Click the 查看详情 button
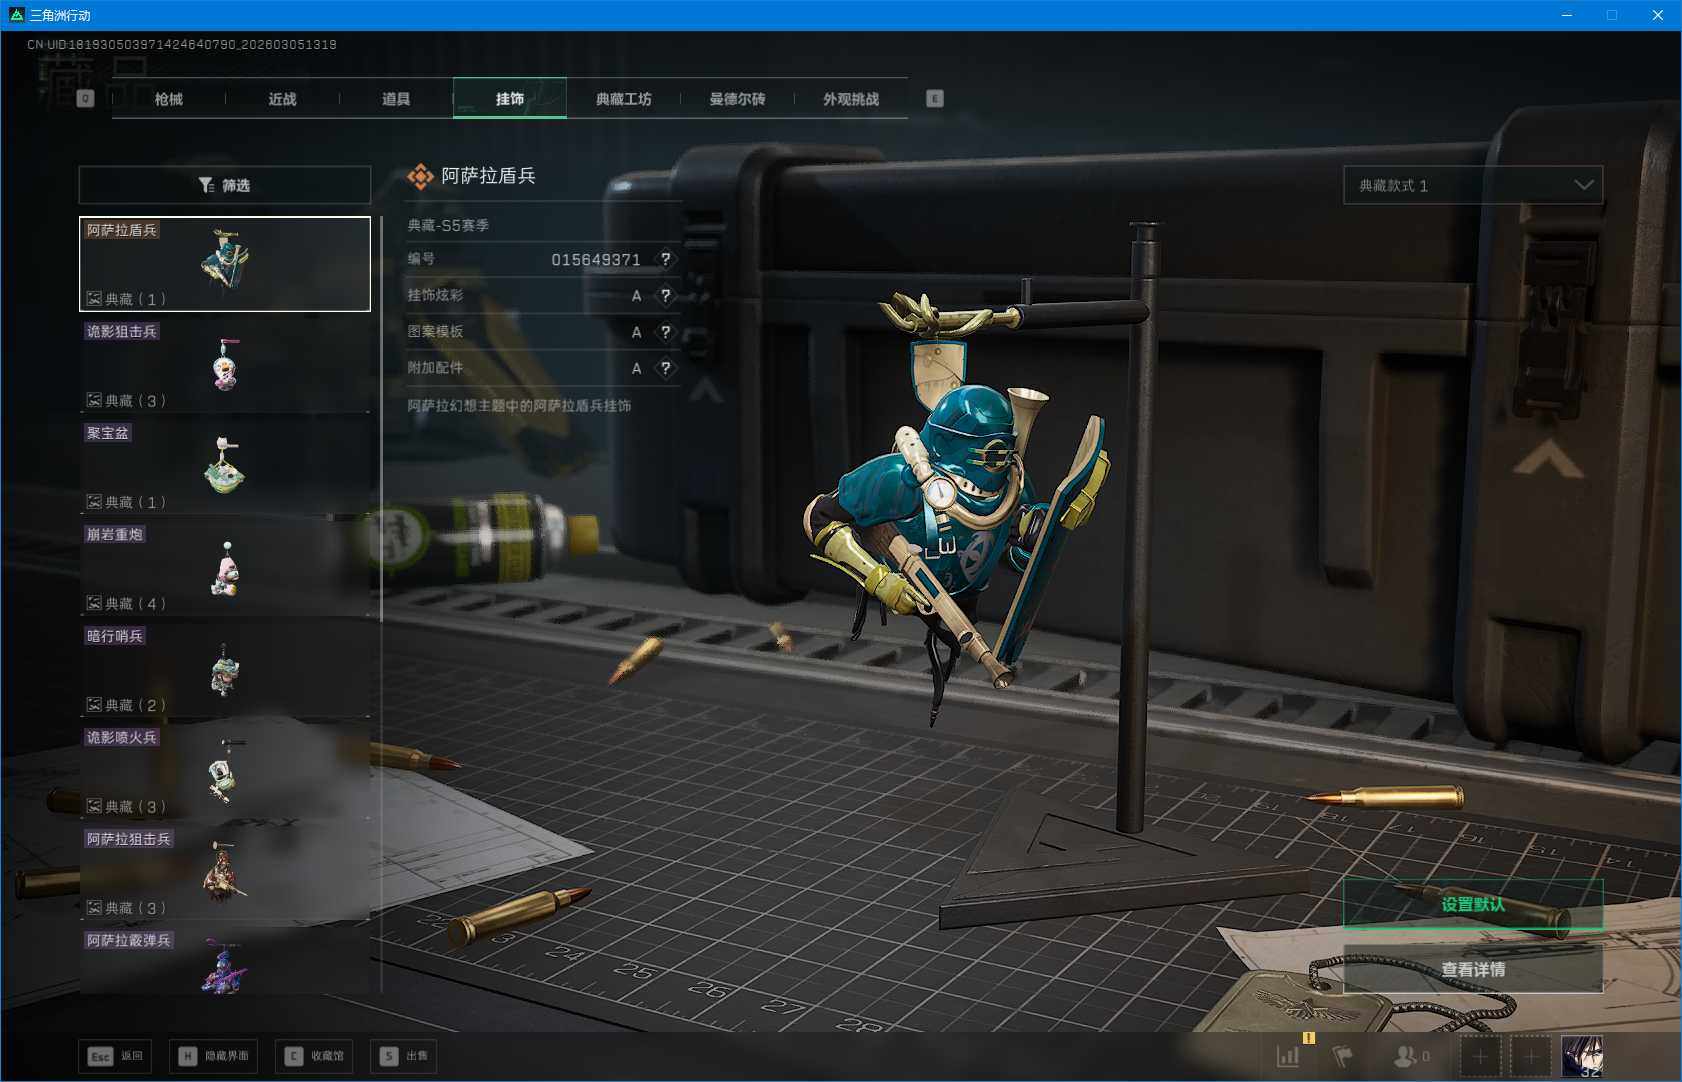Image resolution: width=1682 pixels, height=1082 pixels. tap(1472, 969)
